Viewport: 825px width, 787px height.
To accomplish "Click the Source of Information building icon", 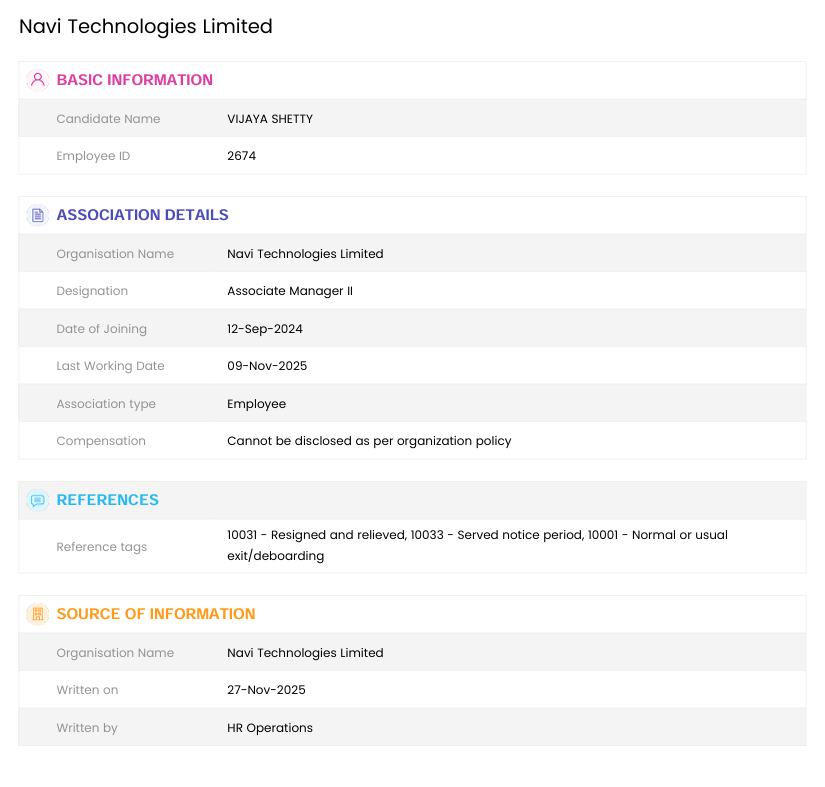I will (x=38, y=614).
